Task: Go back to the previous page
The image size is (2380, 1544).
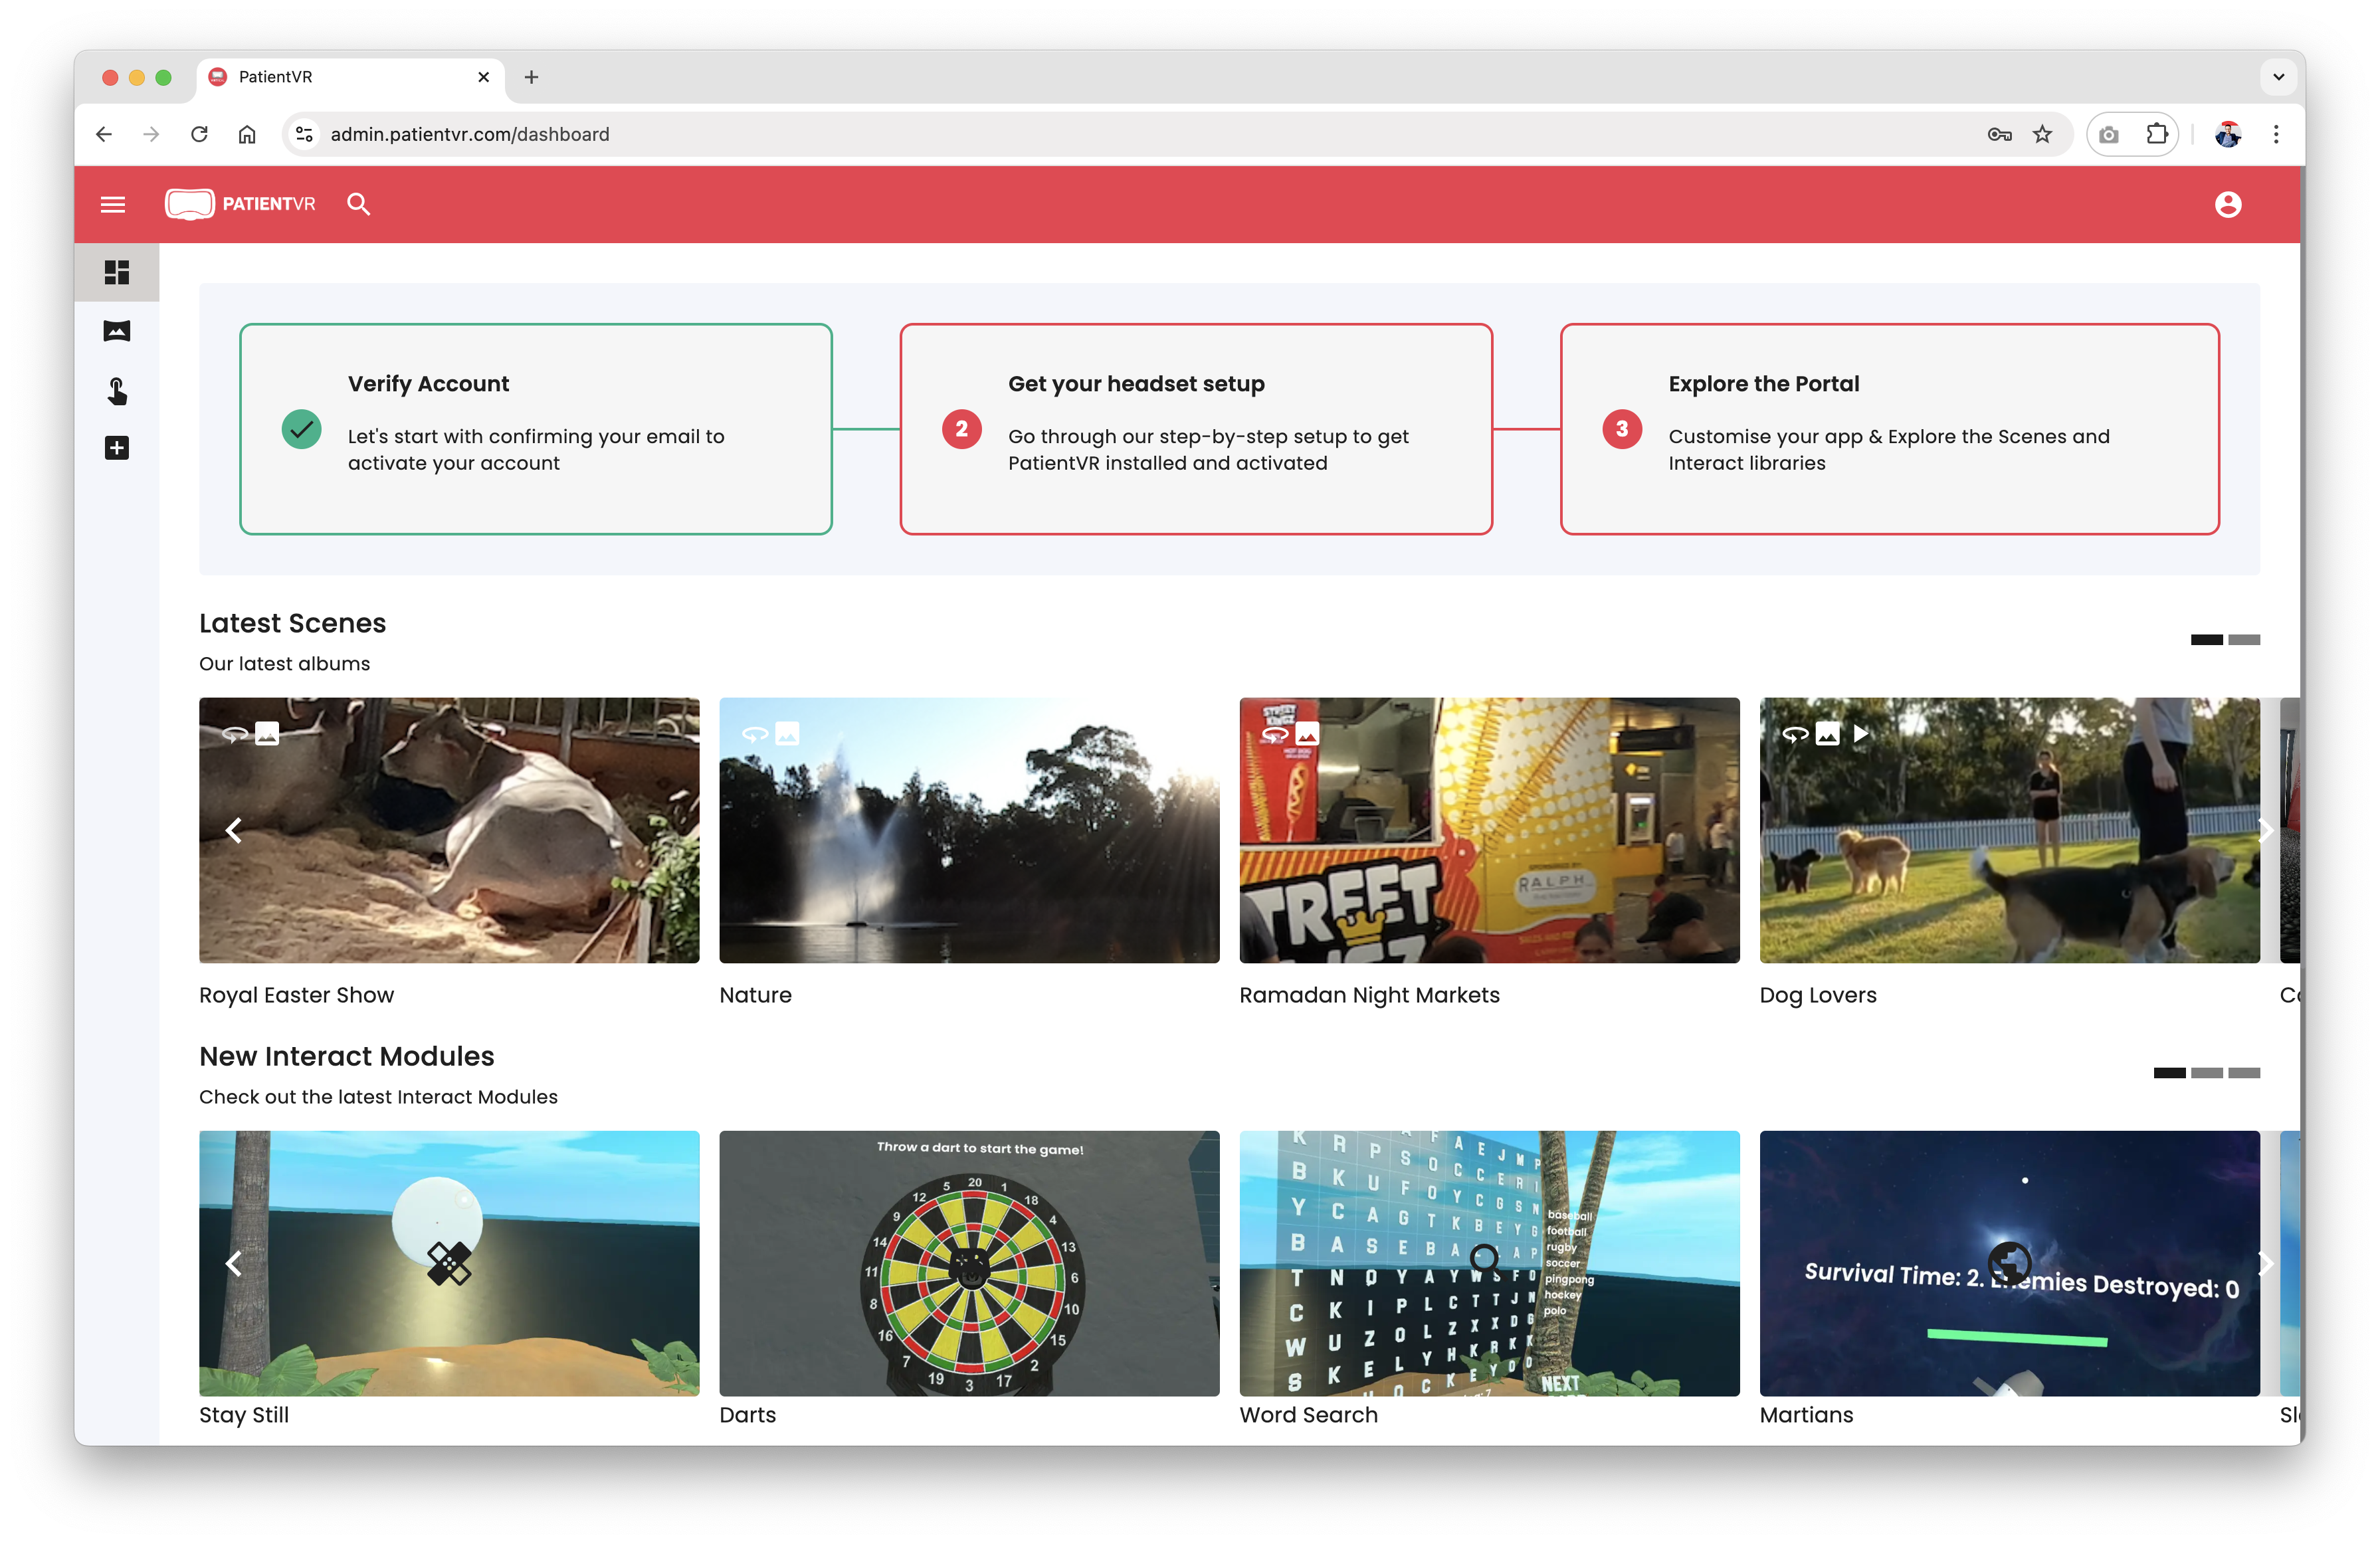Action: click(x=104, y=134)
